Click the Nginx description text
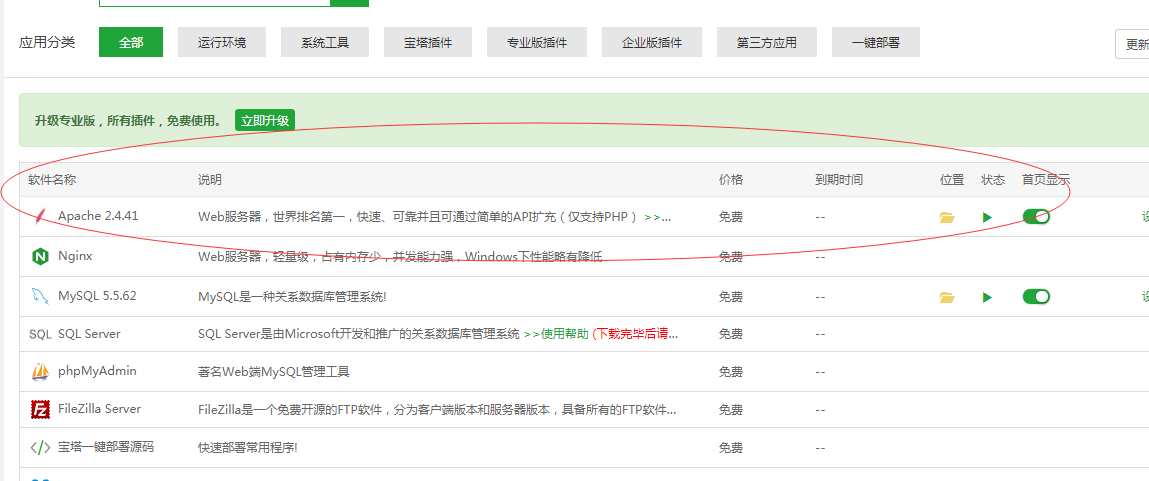Viewport: 1149px width, 481px height. pos(400,257)
